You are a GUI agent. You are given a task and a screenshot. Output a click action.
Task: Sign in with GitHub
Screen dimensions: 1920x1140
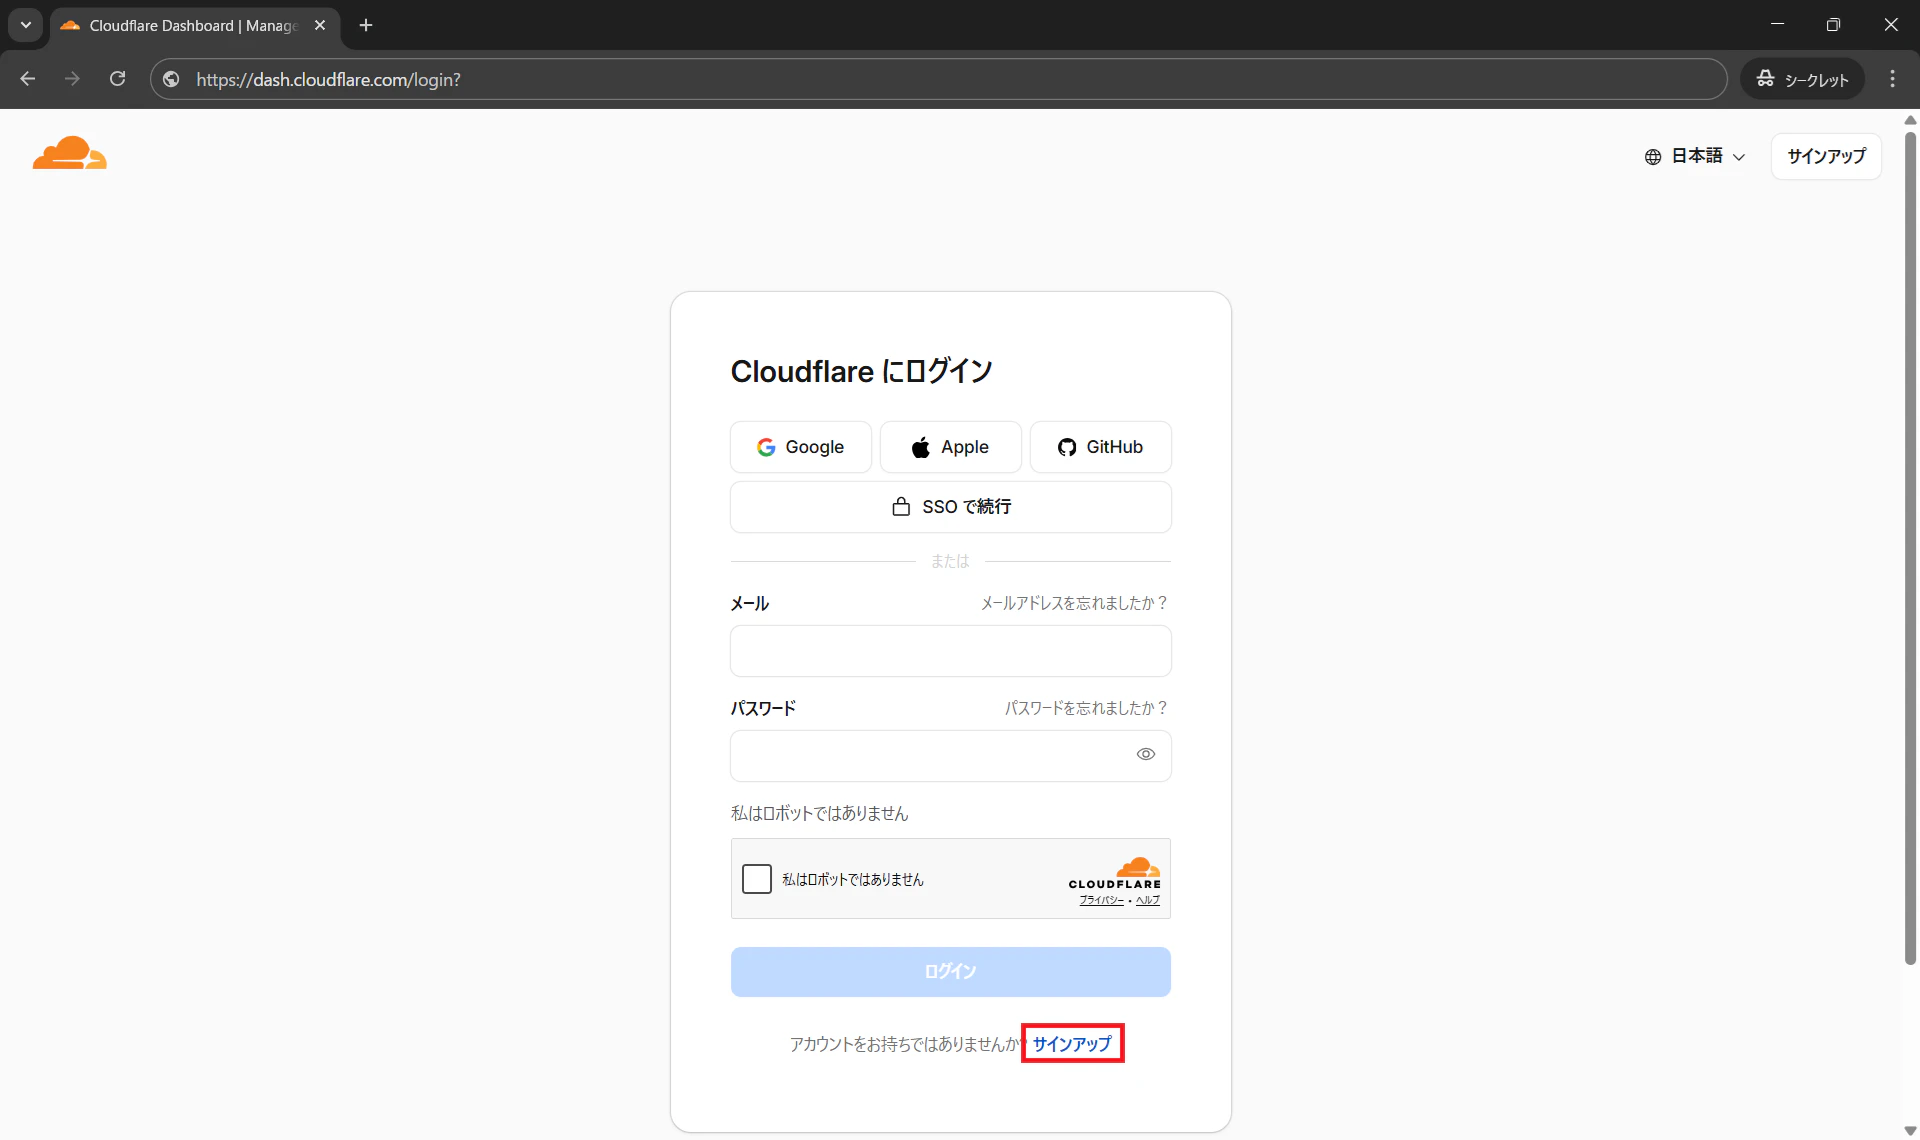[x=1100, y=447]
